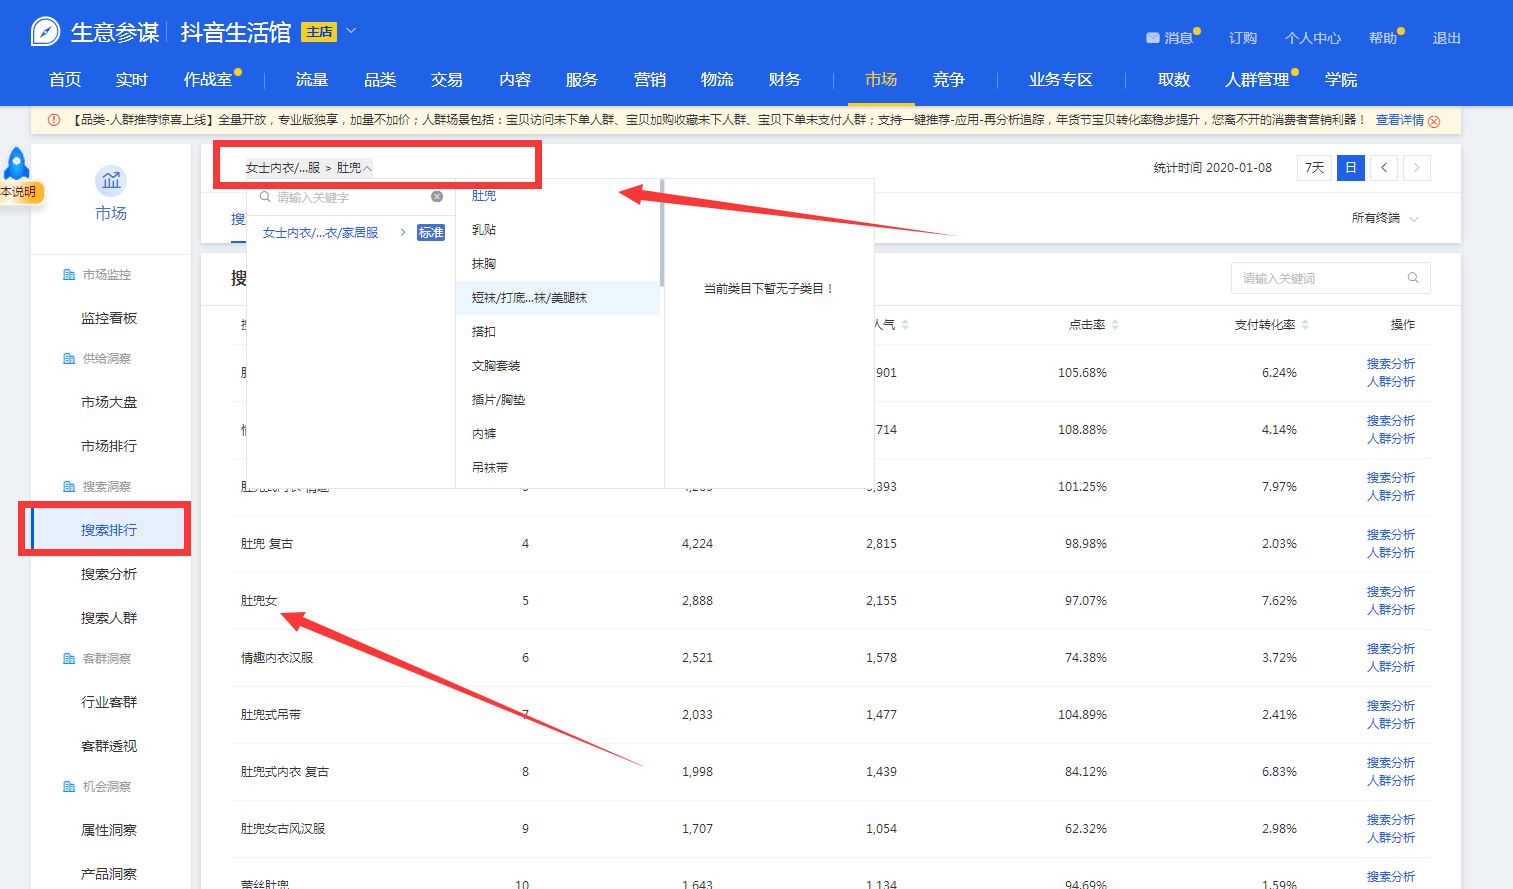Image resolution: width=1513 pixels, height=889 pixels.
Task: Choose 7天 date range
Action: click(1315, 168)
